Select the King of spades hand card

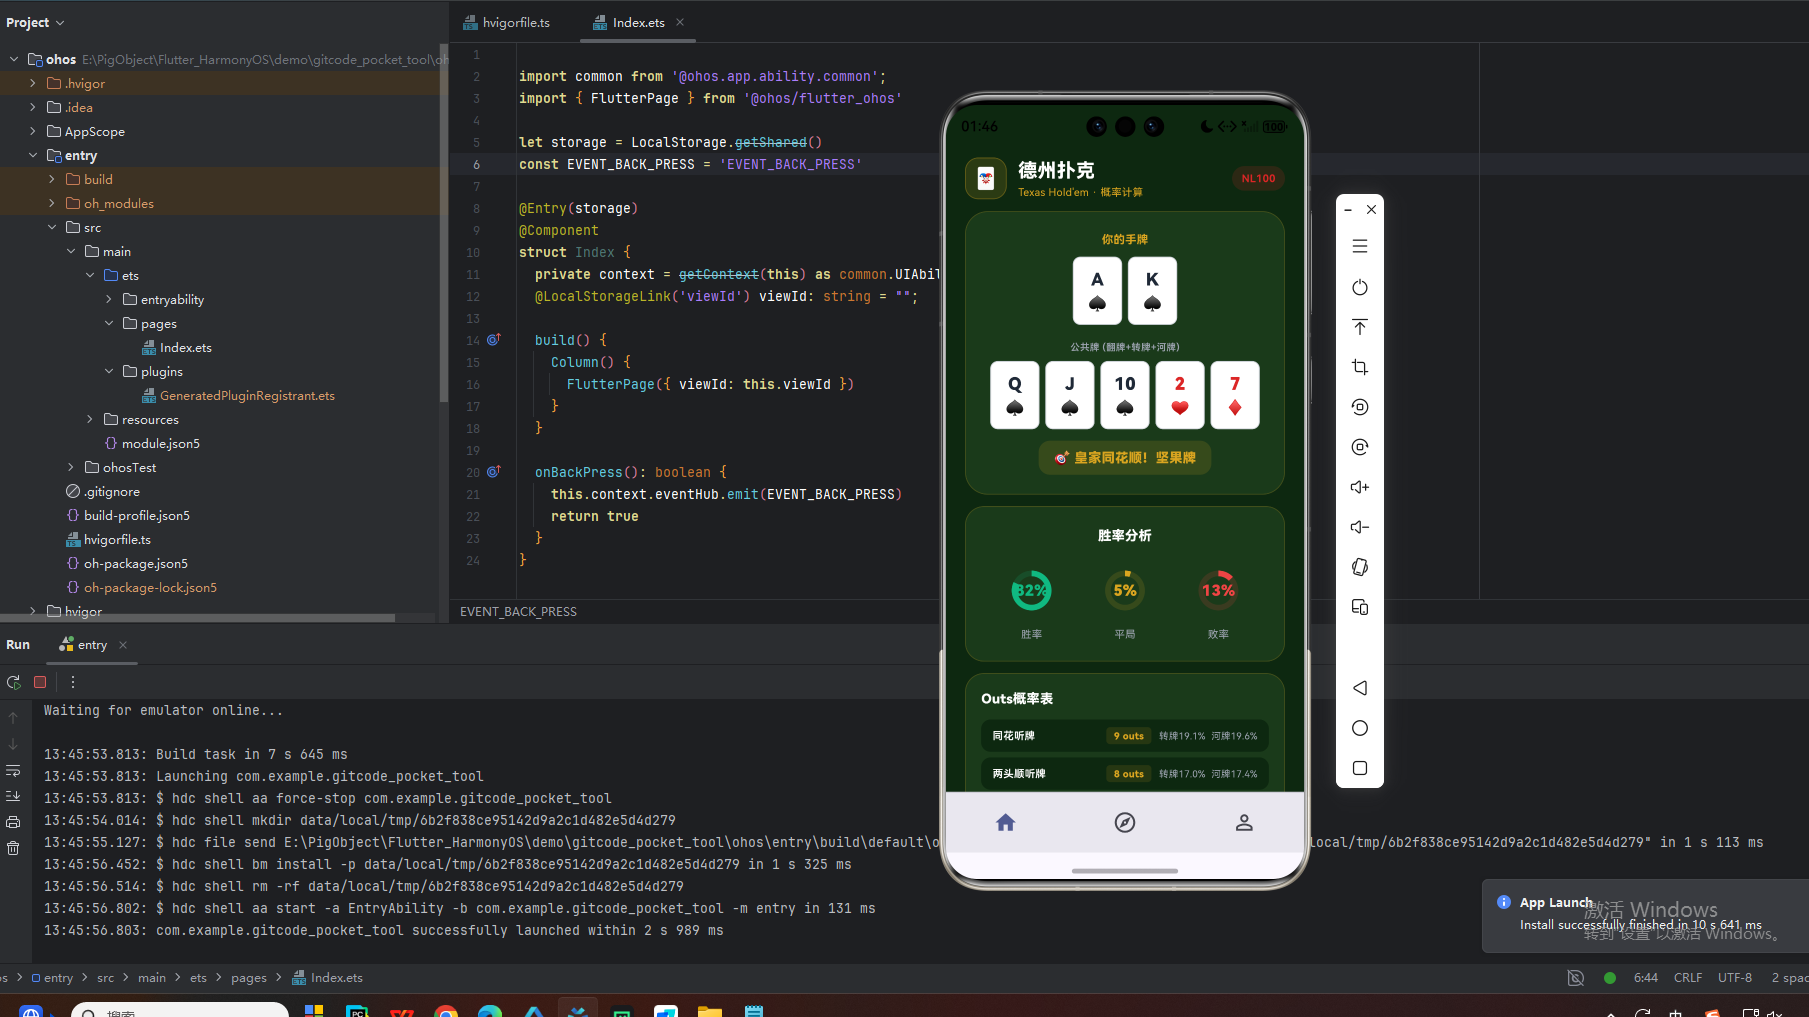click(1152, 291)
